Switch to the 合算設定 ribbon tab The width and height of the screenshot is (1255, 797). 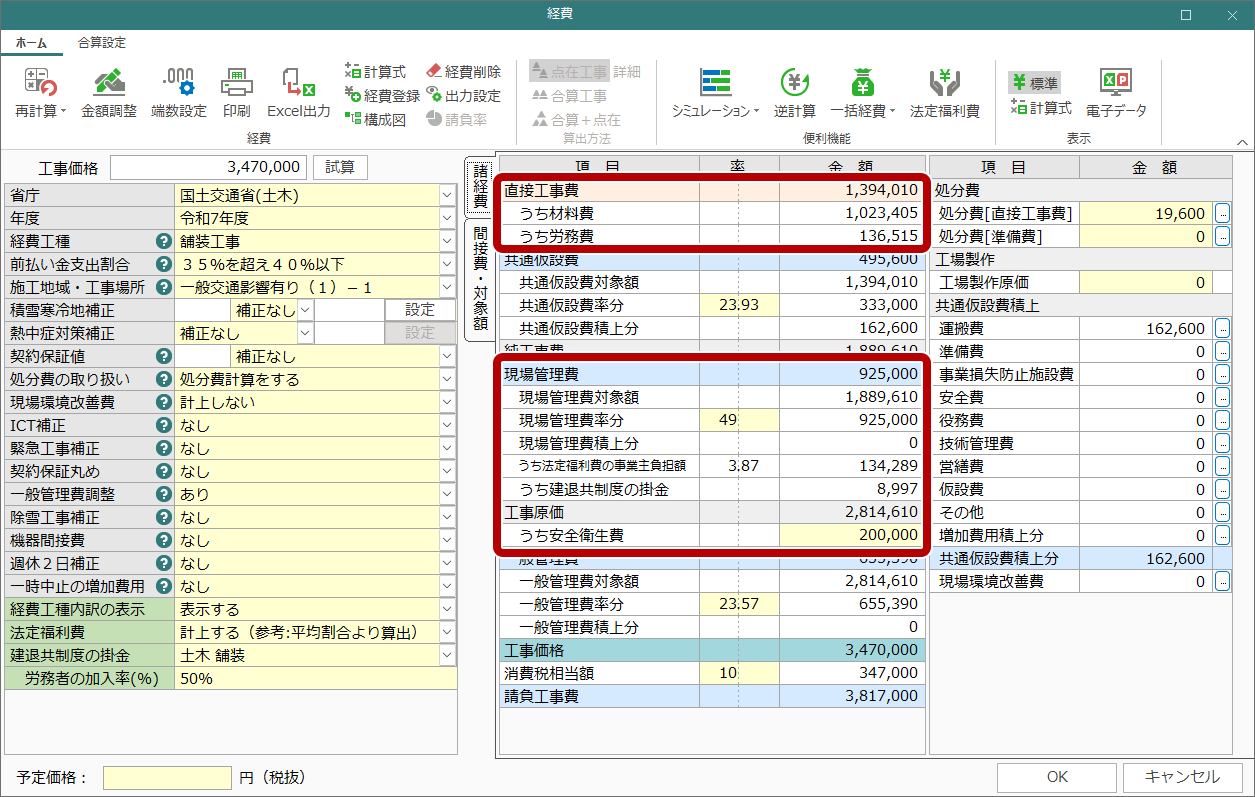point(102,43)
